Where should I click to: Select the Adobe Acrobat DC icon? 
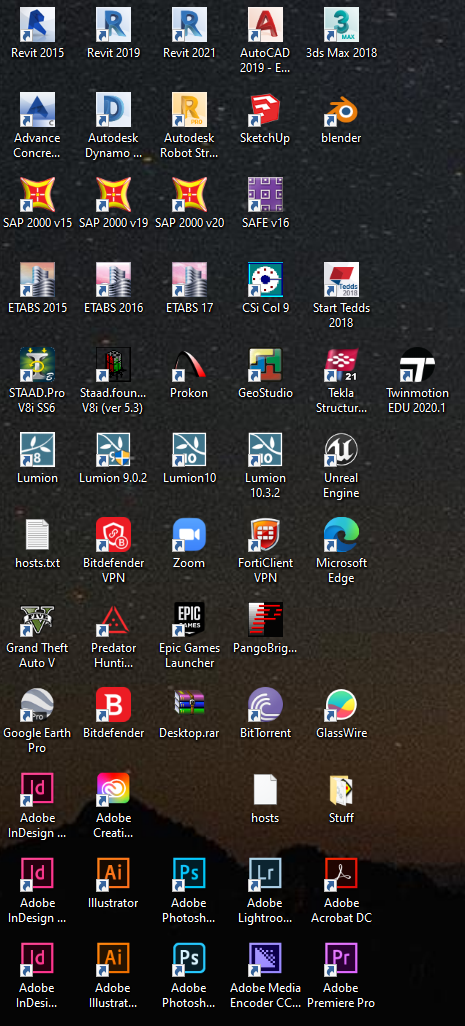click(341, 876)
